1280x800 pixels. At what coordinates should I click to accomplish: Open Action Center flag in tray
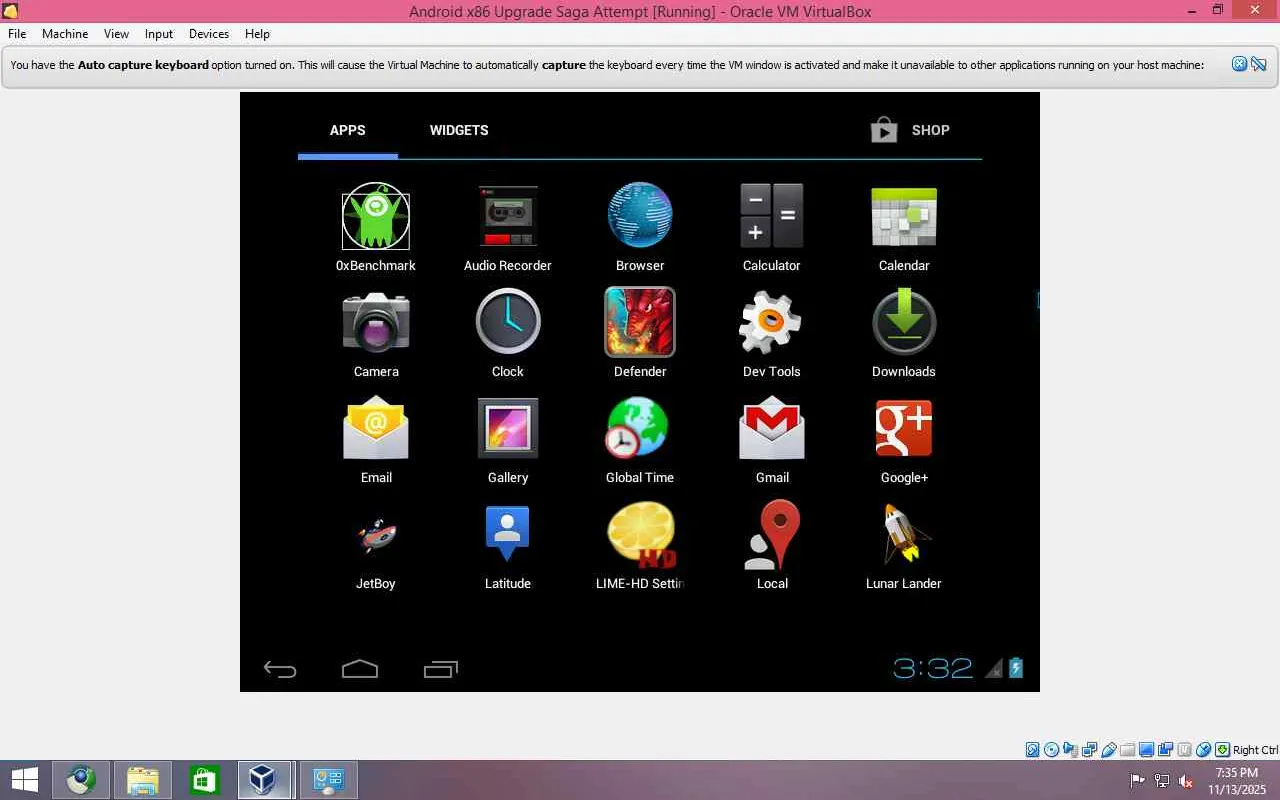coord(1138,781)
